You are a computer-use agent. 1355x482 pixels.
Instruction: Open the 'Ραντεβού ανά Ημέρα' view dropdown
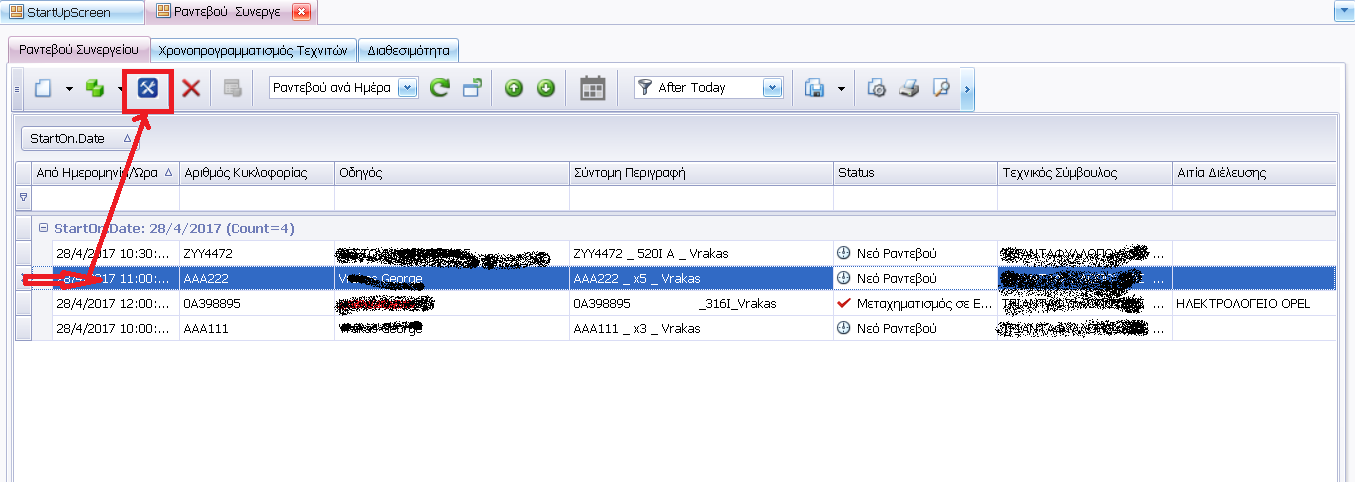pos(407,88)
